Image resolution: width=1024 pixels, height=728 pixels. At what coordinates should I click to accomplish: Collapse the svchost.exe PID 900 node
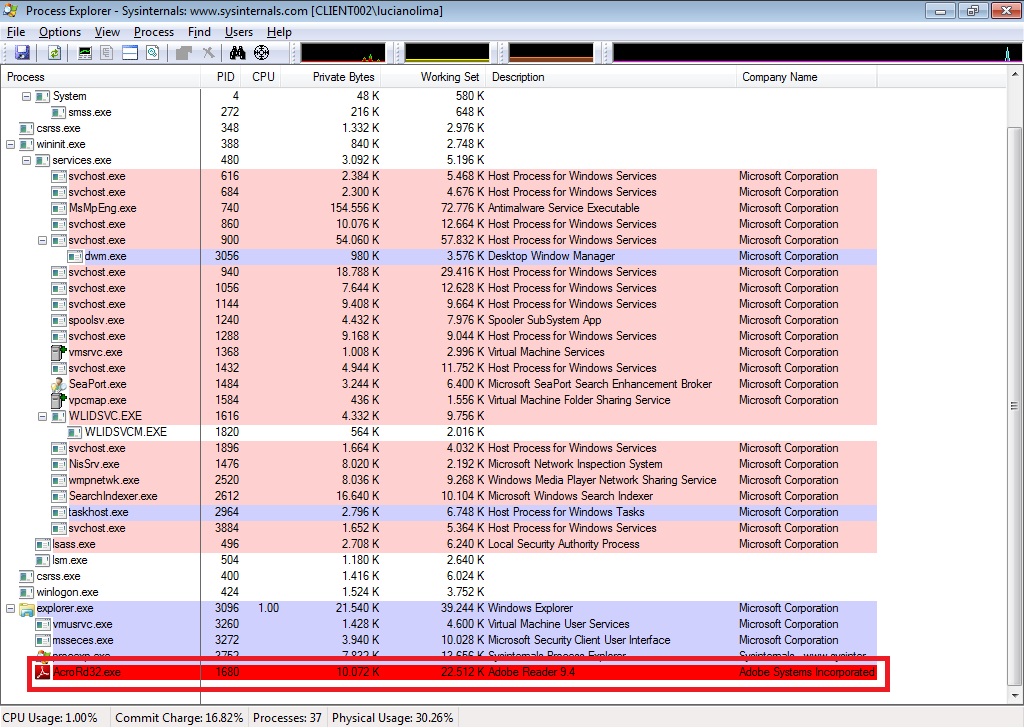point(42,240)
